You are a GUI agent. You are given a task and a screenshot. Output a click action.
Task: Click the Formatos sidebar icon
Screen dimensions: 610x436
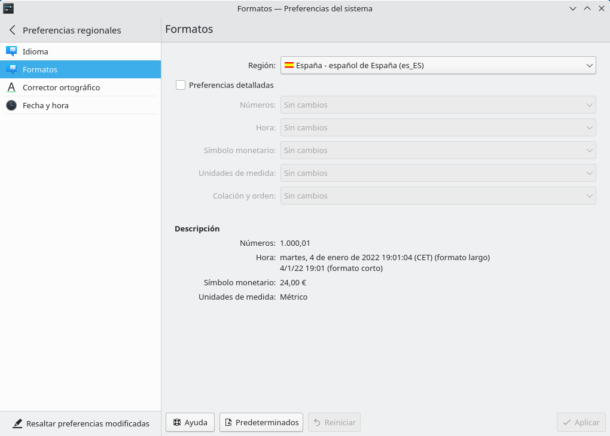[x=11, y=69]
